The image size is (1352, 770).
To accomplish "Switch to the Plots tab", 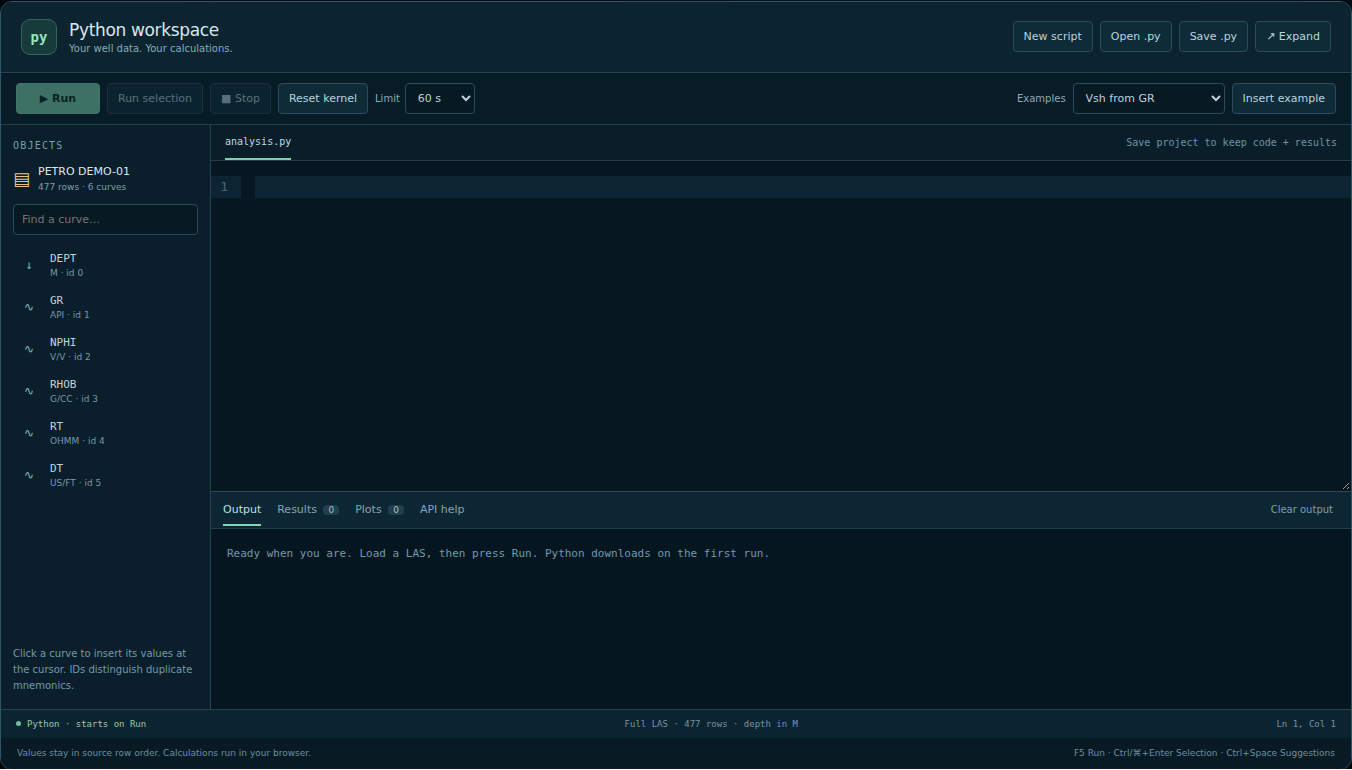I will pos(379,510).
